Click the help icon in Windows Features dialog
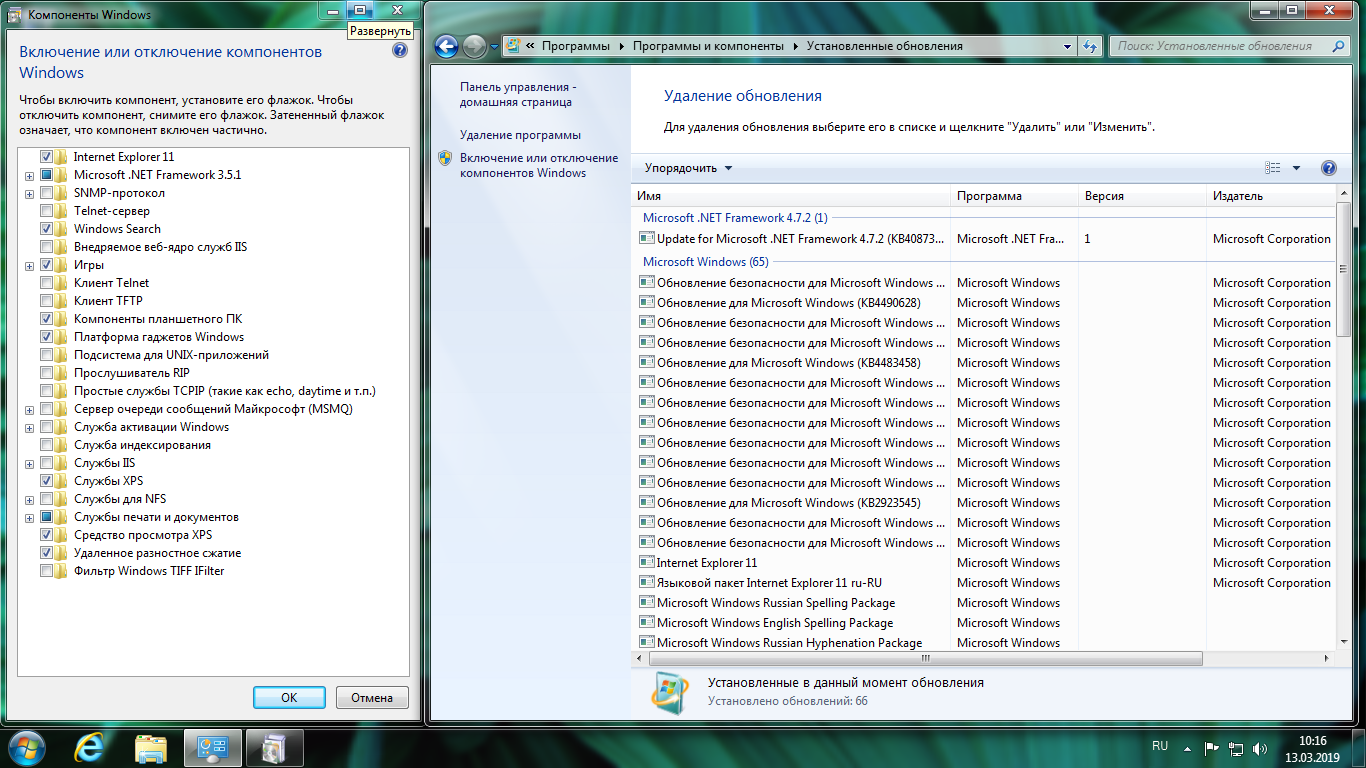The image size is (1366, 768). [x=399, y=50]
